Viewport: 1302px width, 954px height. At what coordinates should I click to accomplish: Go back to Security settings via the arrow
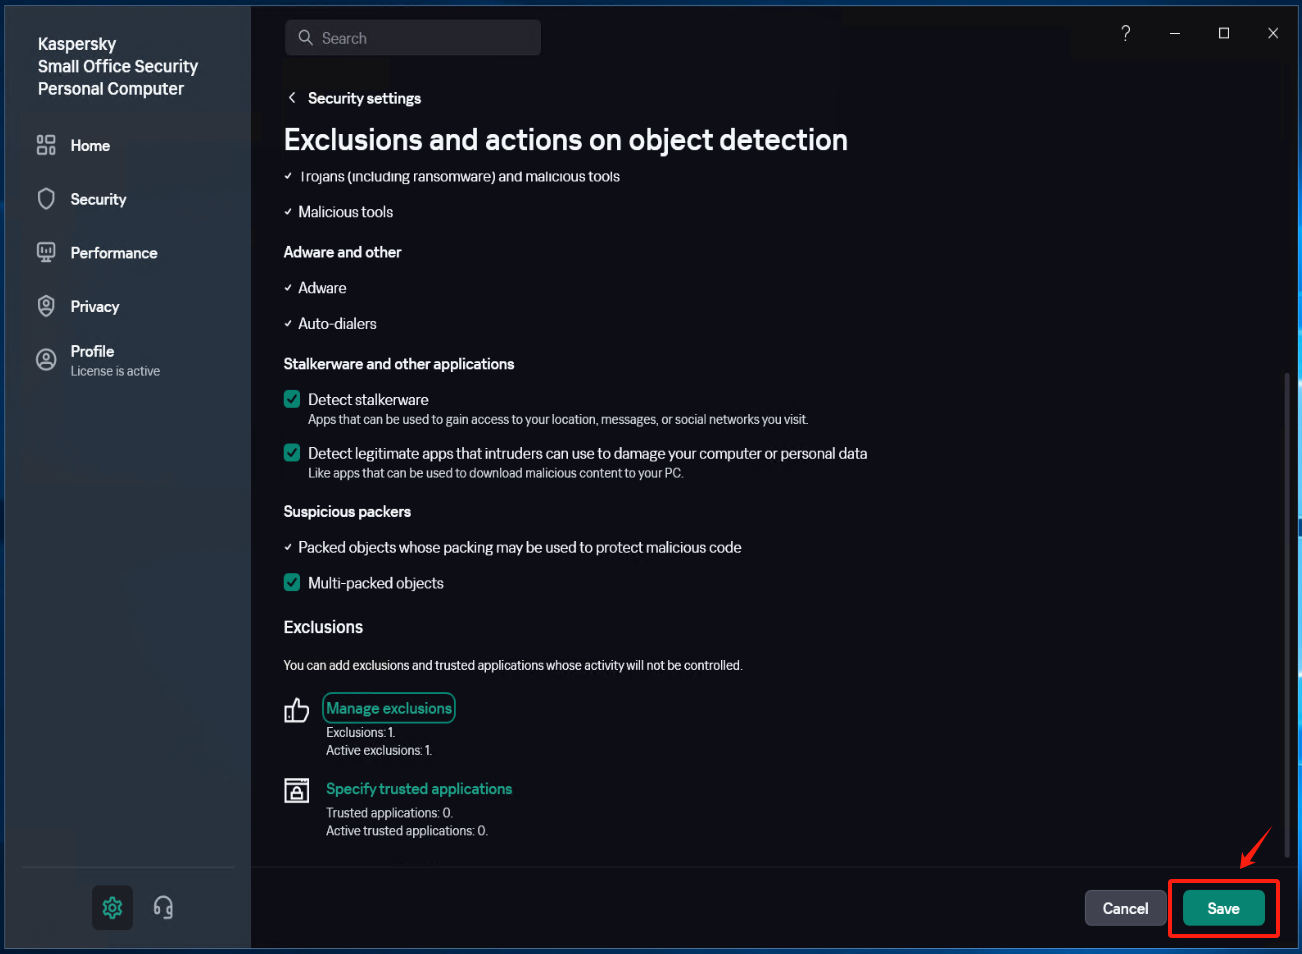click(292, 98)
